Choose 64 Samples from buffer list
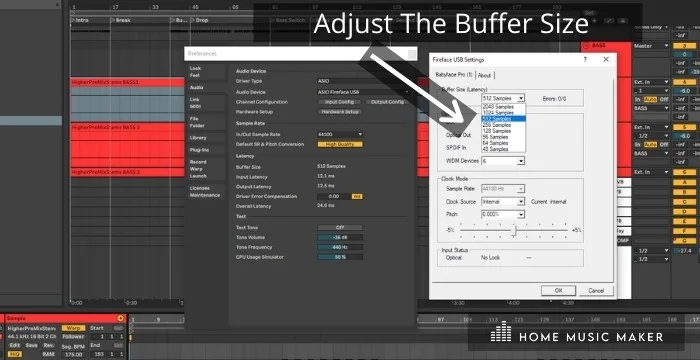Viewport: 700px width, 360px height. (x=504, y=143)
